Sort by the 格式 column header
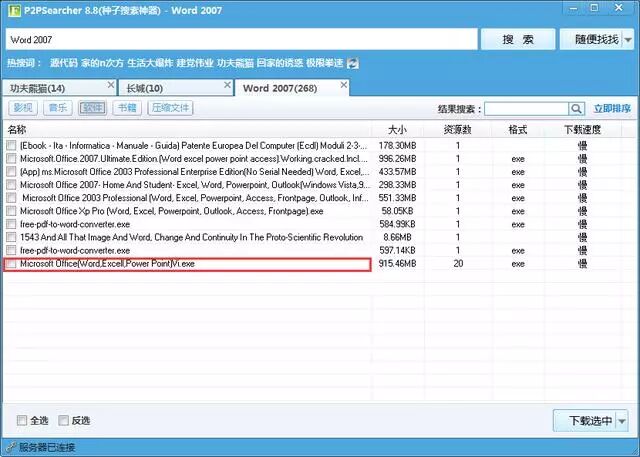This screenshot has width=640, height=457. tap(518, 130)
